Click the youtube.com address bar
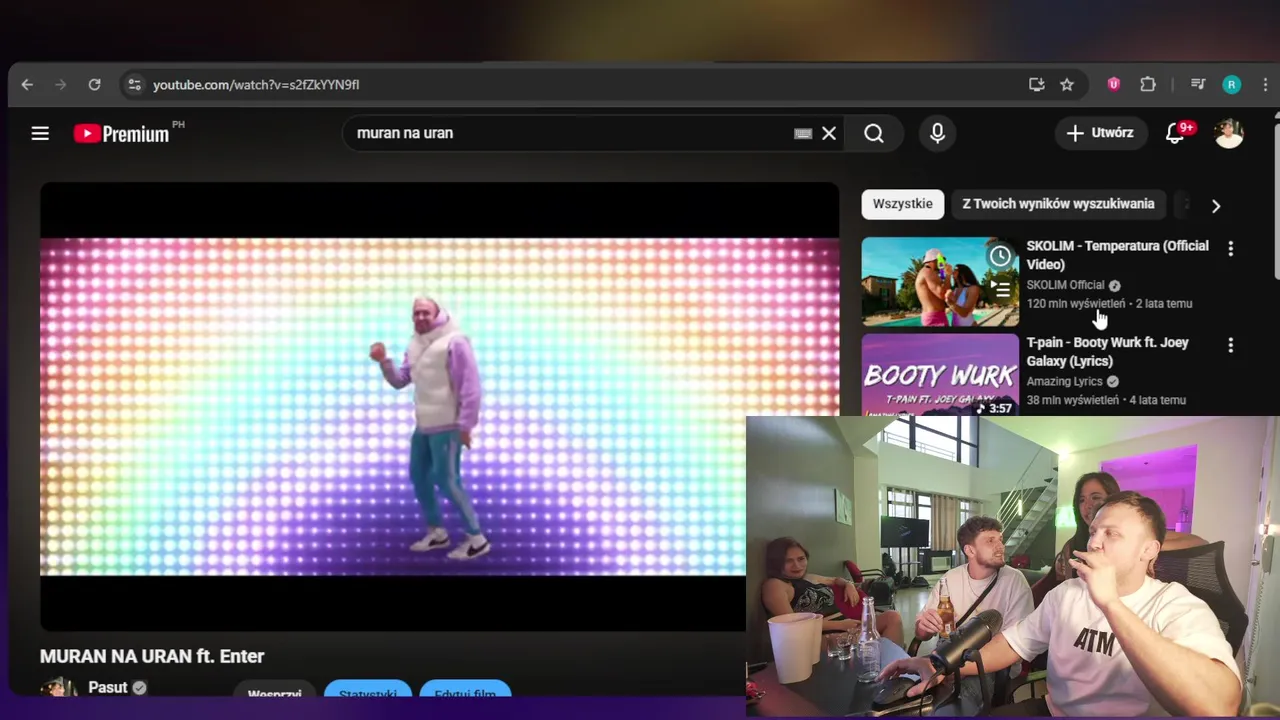 580,85
